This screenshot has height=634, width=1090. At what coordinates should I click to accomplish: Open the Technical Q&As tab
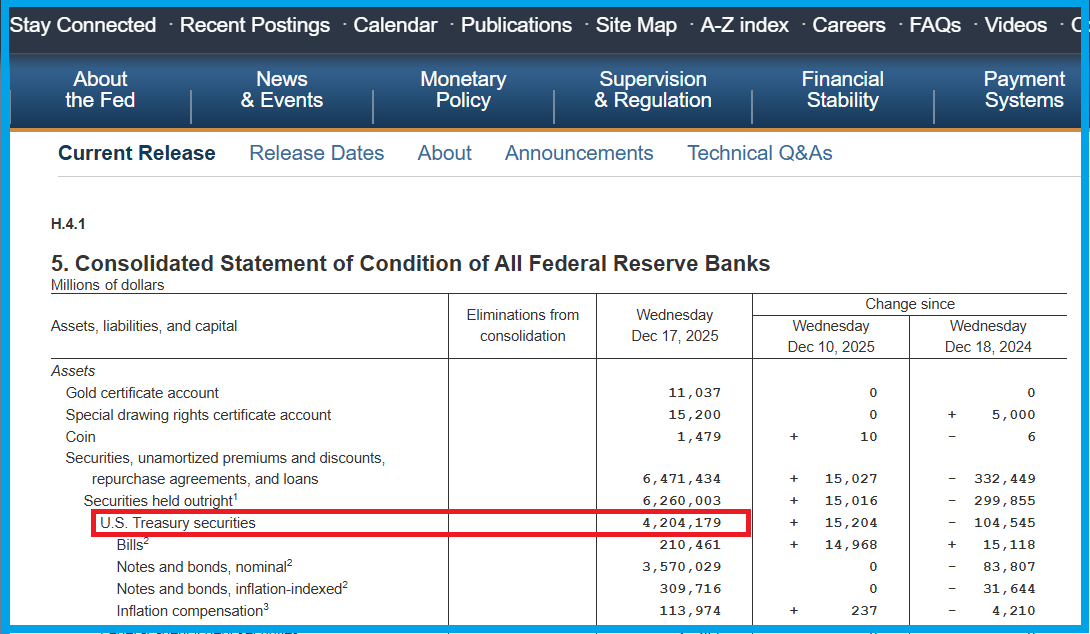pos(759,153)
